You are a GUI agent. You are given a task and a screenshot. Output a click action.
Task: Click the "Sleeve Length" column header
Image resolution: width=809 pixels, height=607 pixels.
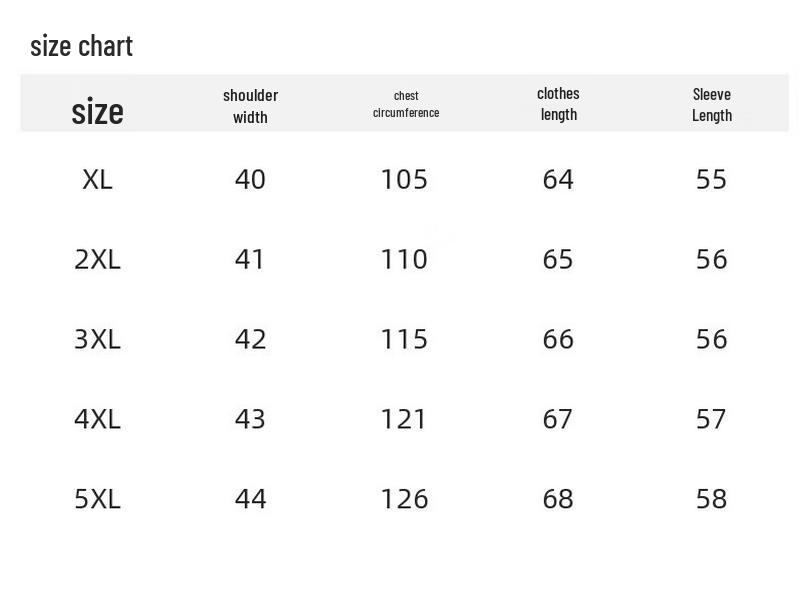(711, 105)
